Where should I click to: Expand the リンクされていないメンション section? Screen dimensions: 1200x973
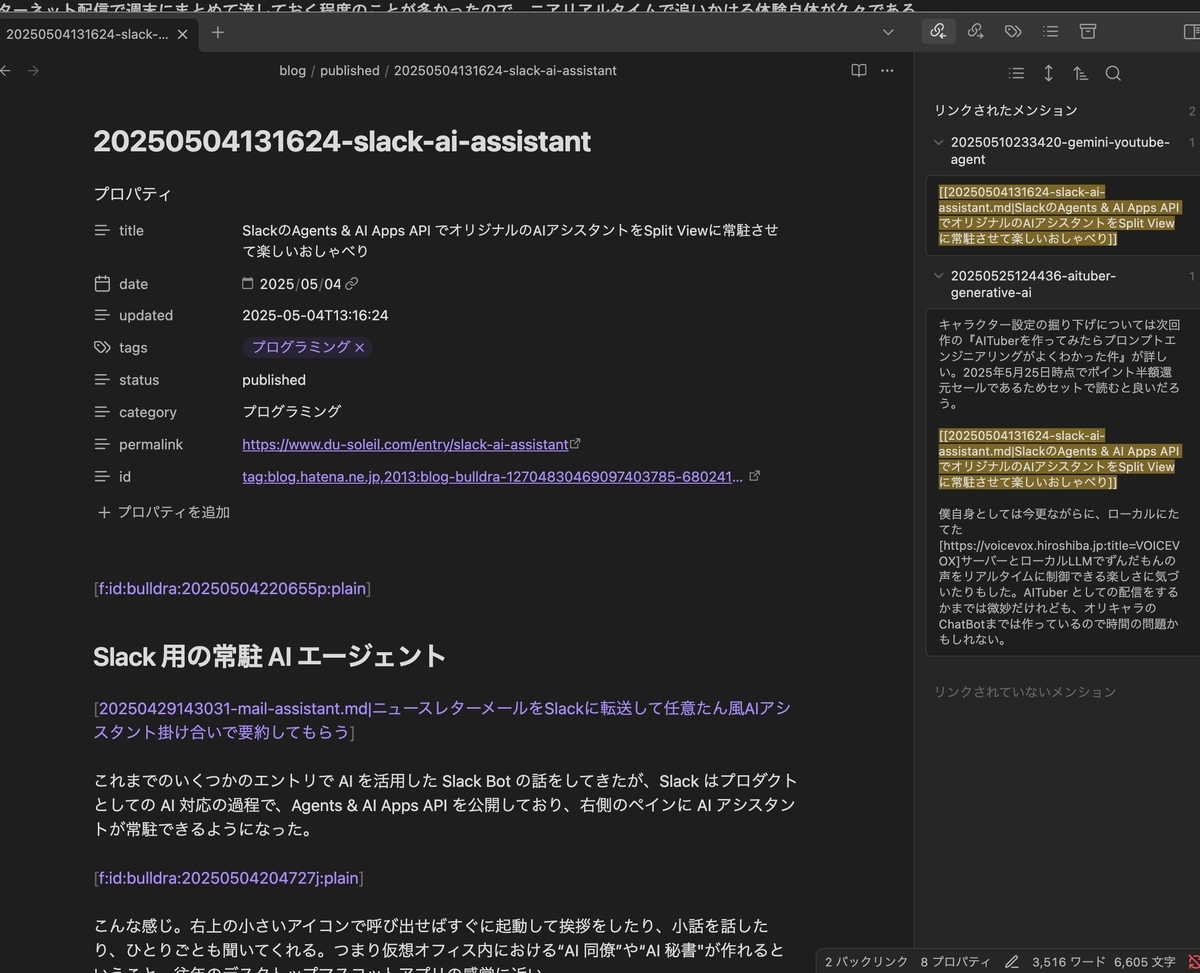(x=1025, y=692)
